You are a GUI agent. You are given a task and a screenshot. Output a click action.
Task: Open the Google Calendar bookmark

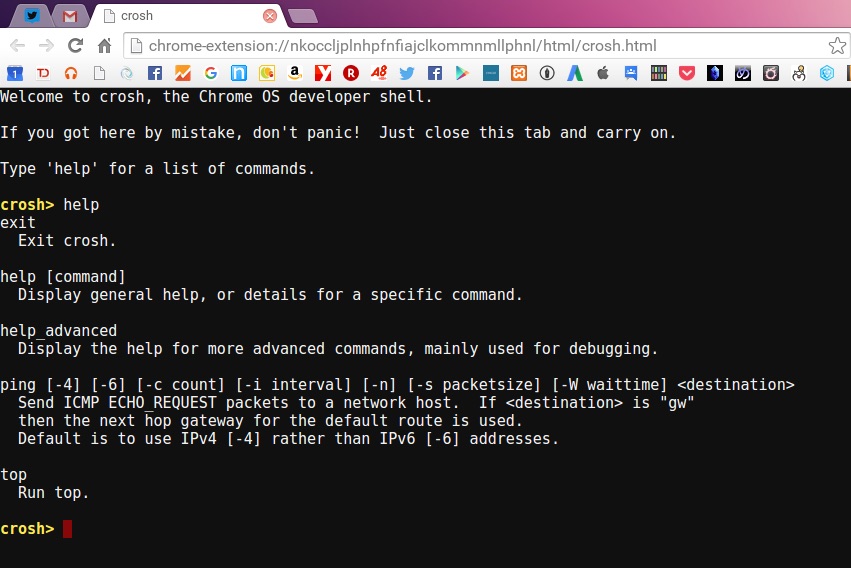pos(15,73)
